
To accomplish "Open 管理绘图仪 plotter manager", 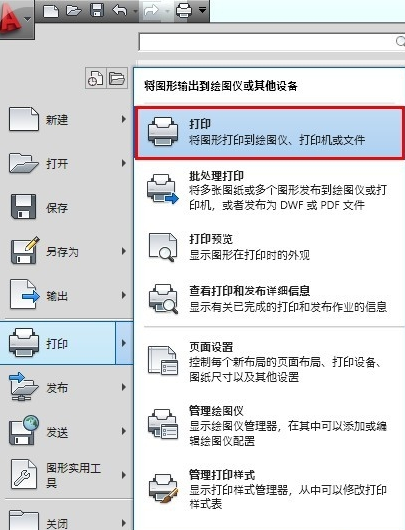I will (x=269, y=426).
